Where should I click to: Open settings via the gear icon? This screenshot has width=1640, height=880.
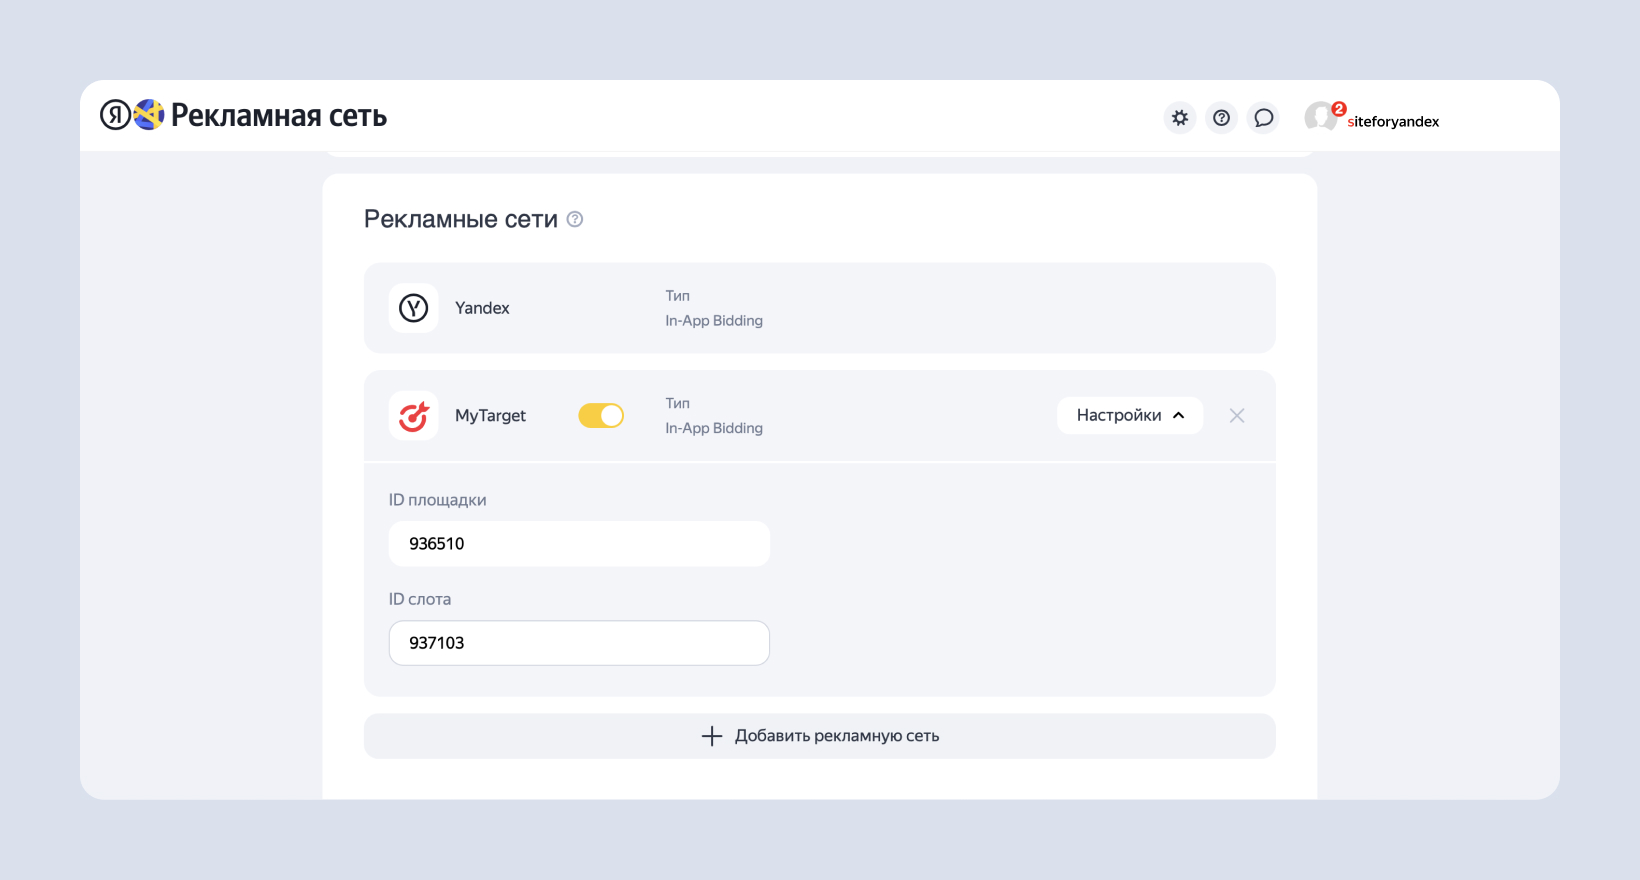[1180, 118]
